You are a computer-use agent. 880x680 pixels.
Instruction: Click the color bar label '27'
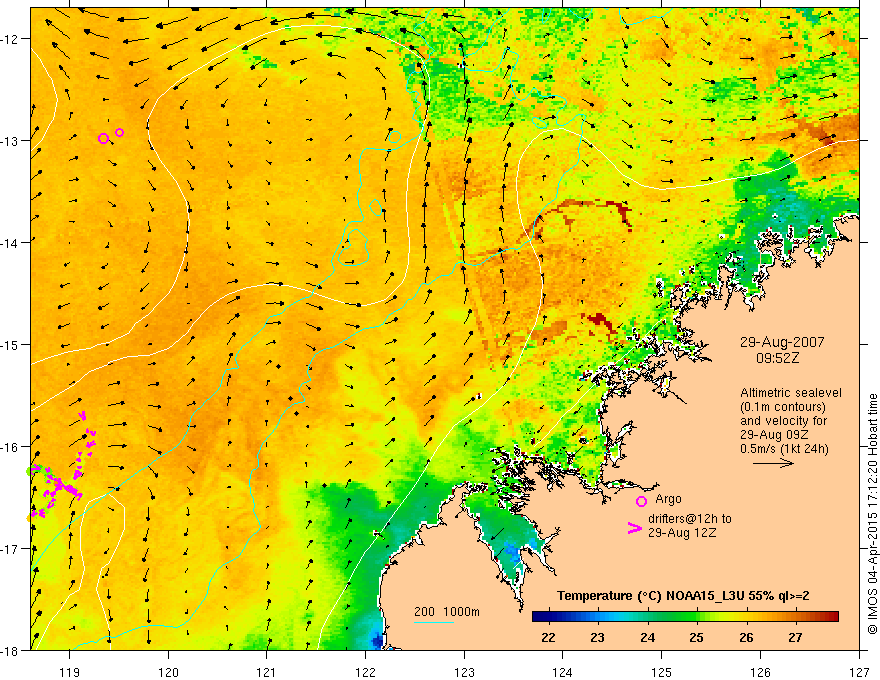[795, 637]
